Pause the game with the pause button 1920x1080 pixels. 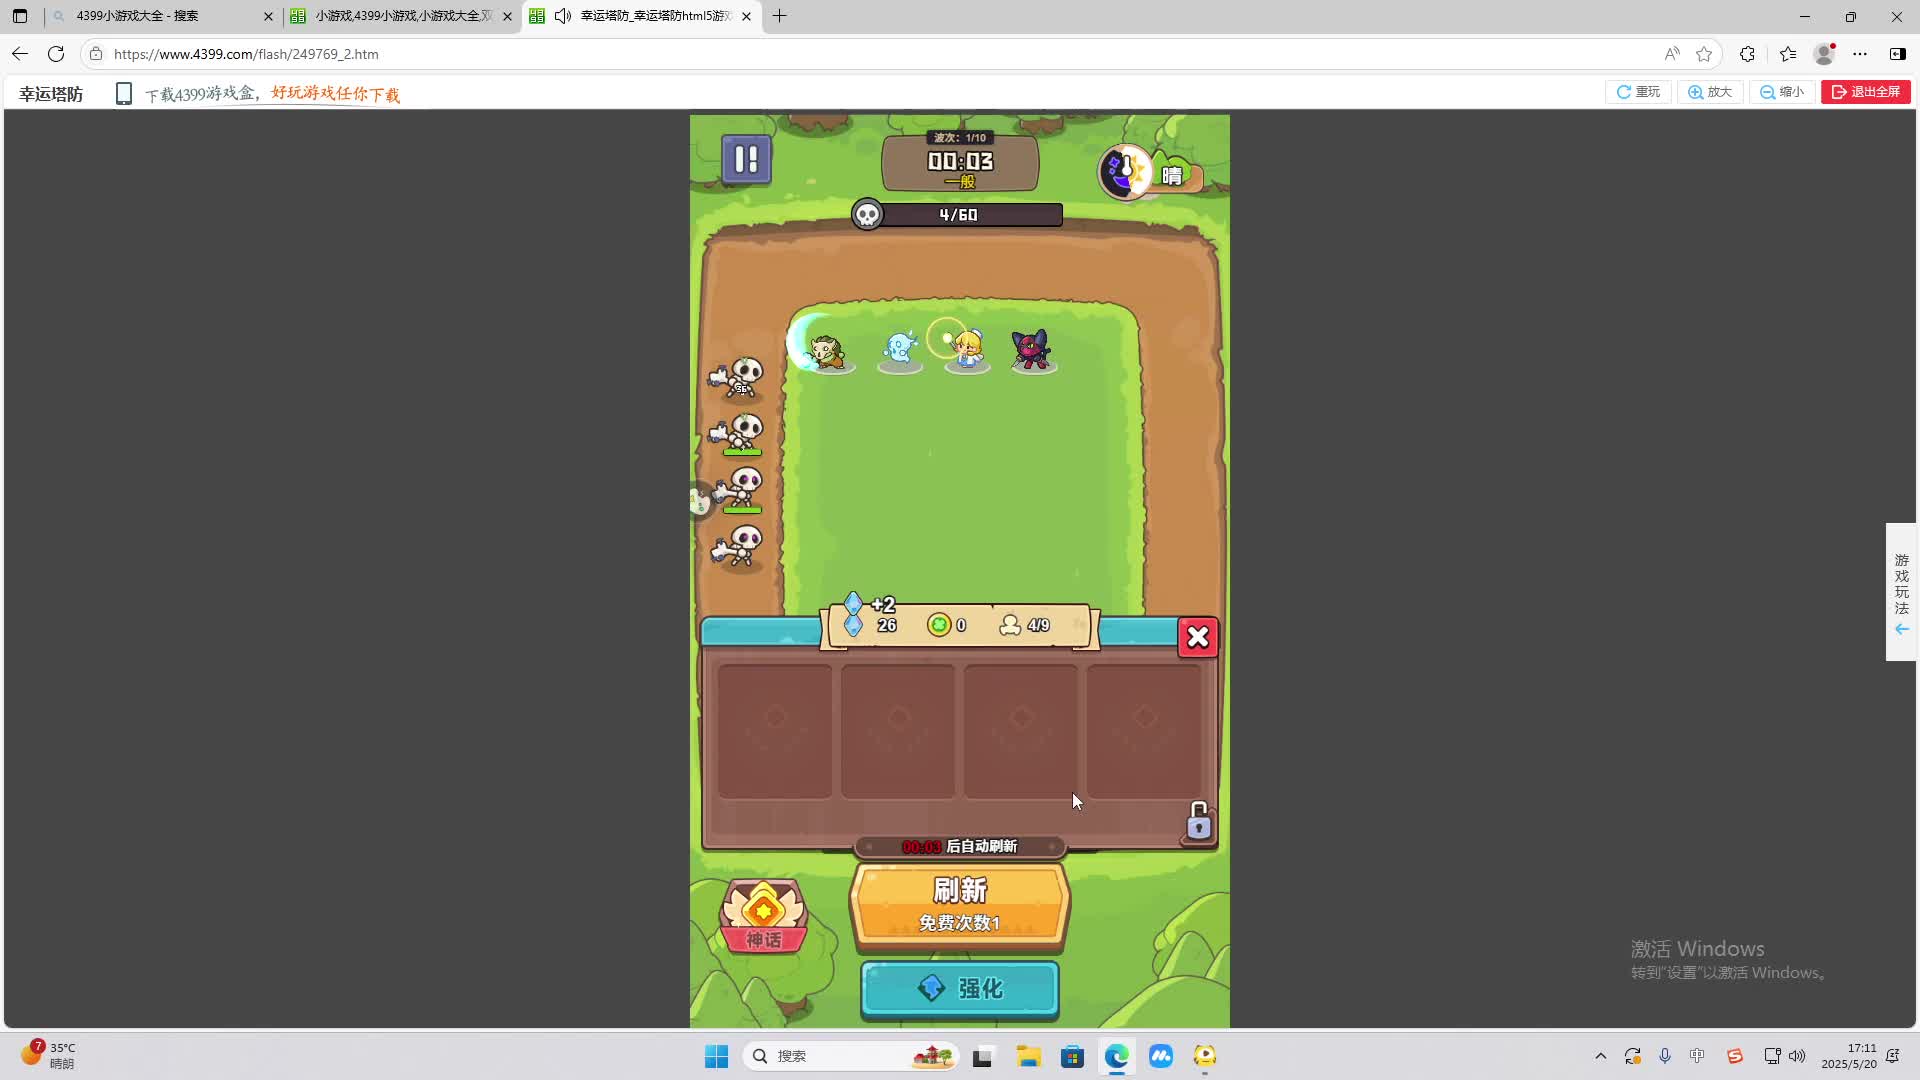coord(746,159)
